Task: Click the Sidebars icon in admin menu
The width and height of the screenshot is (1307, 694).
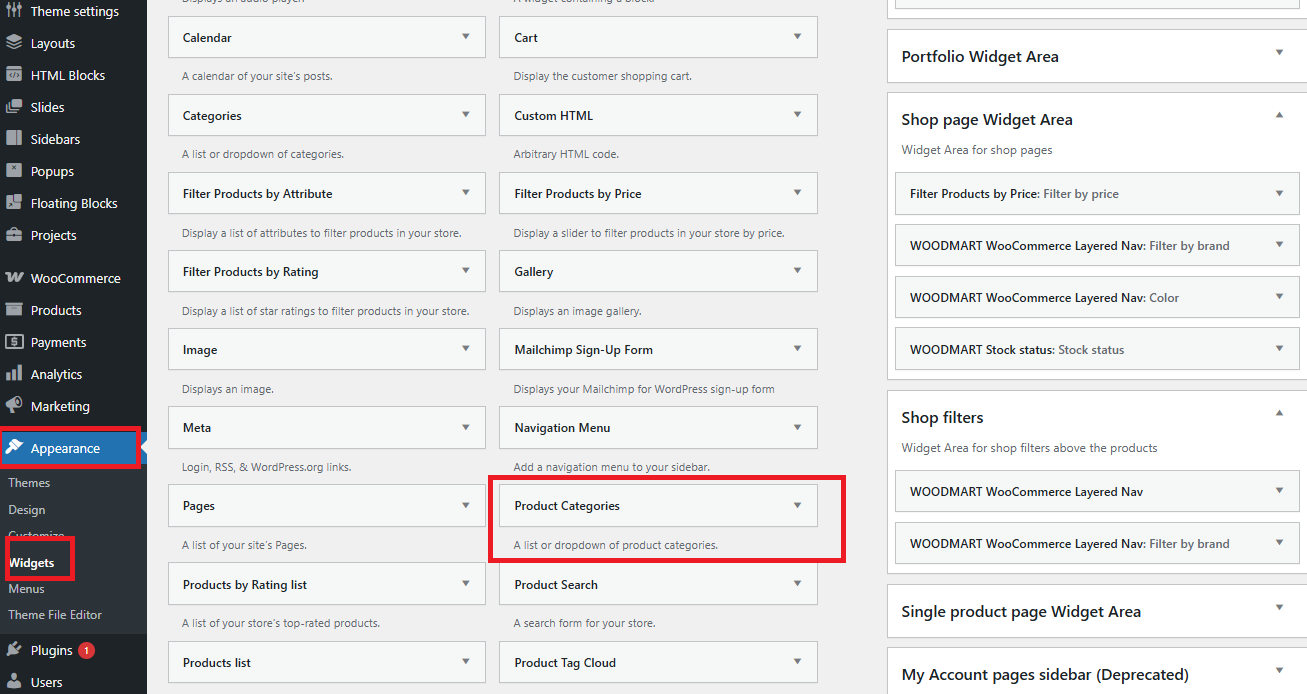Action: coord(14,139)
